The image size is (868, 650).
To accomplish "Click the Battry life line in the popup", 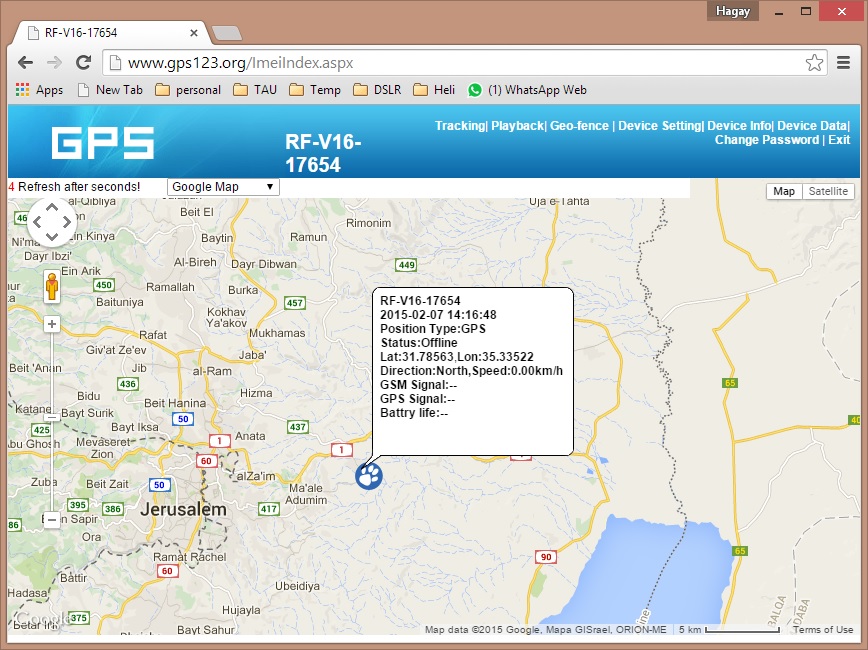I will (414, 412).
